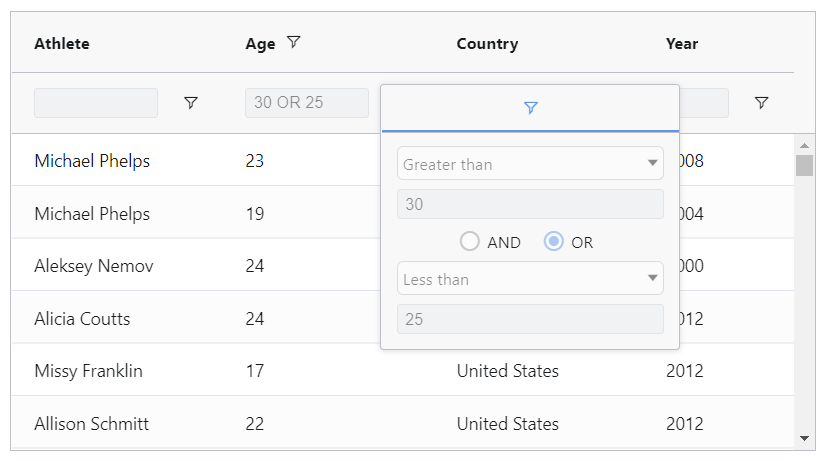Open Athlete column floating filter button

[191, 103]
